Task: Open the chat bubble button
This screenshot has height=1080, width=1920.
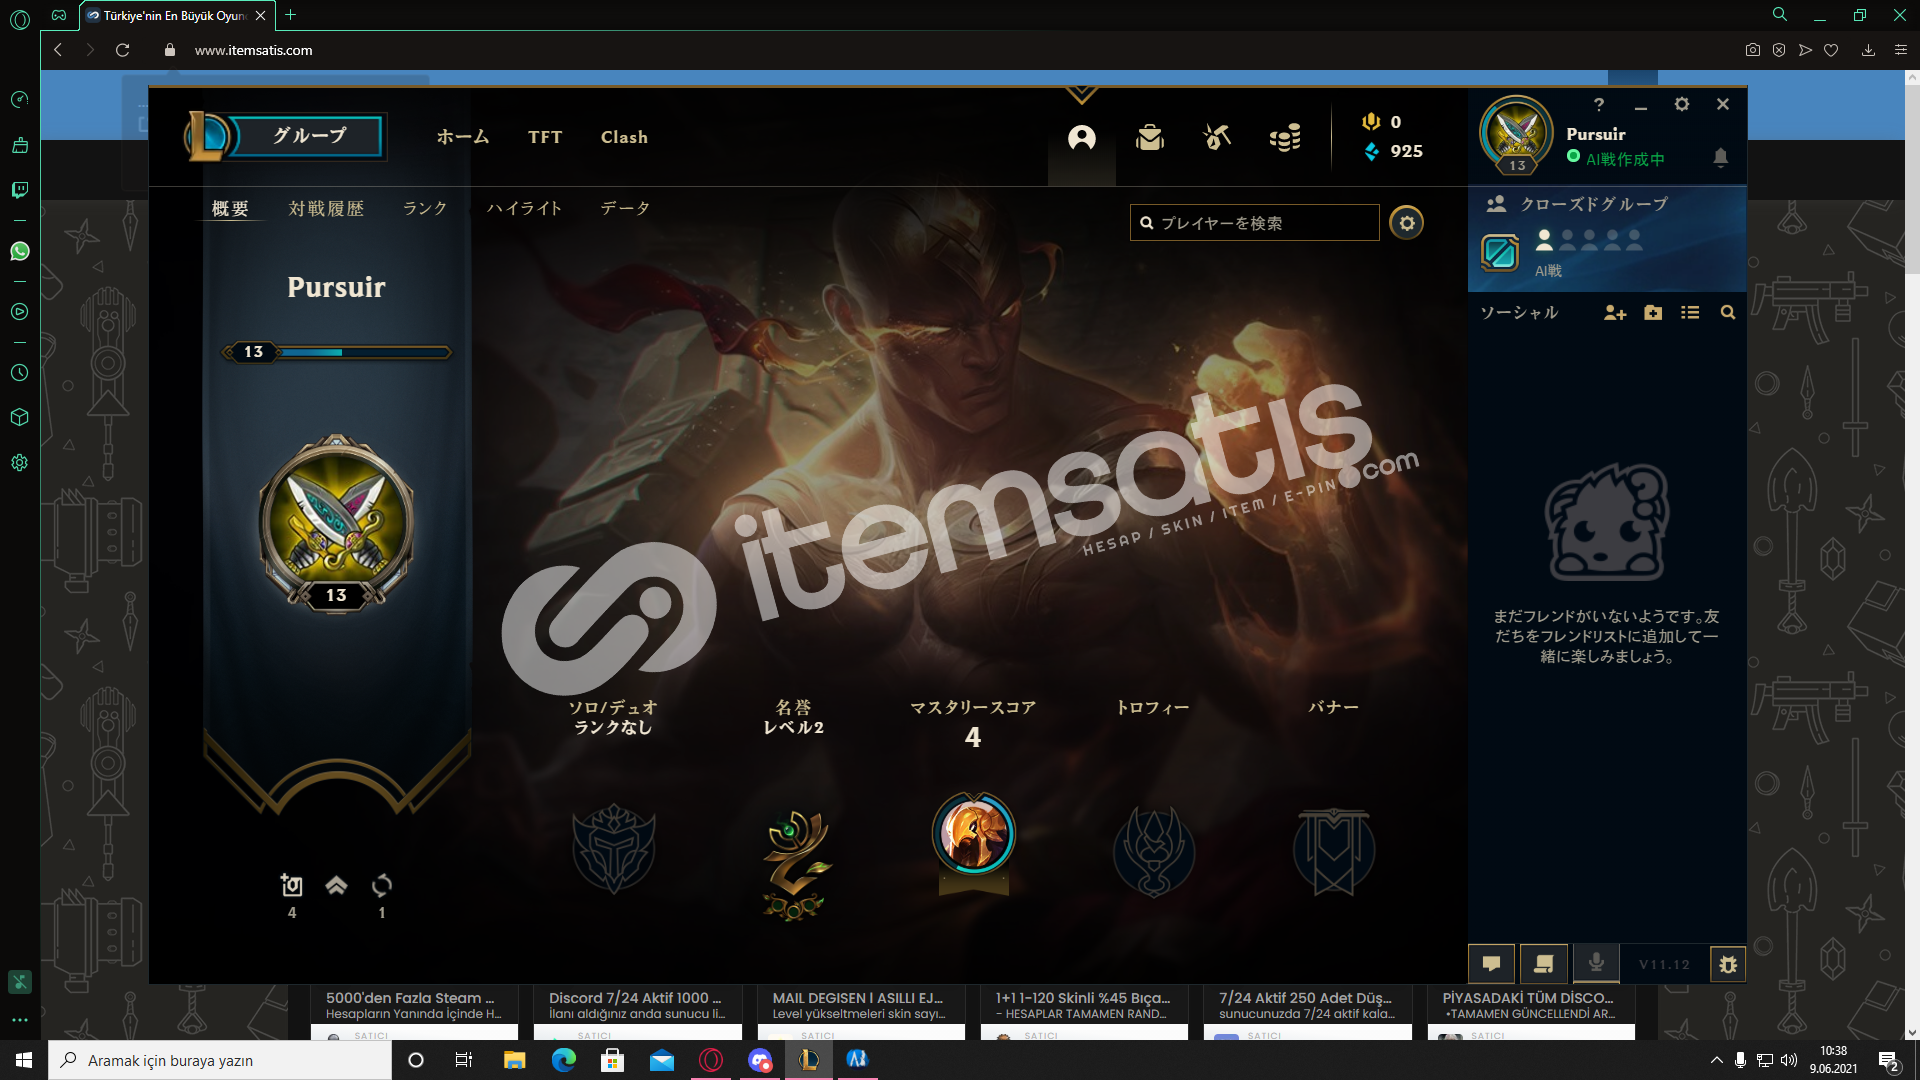Action: click(1491, 964)
